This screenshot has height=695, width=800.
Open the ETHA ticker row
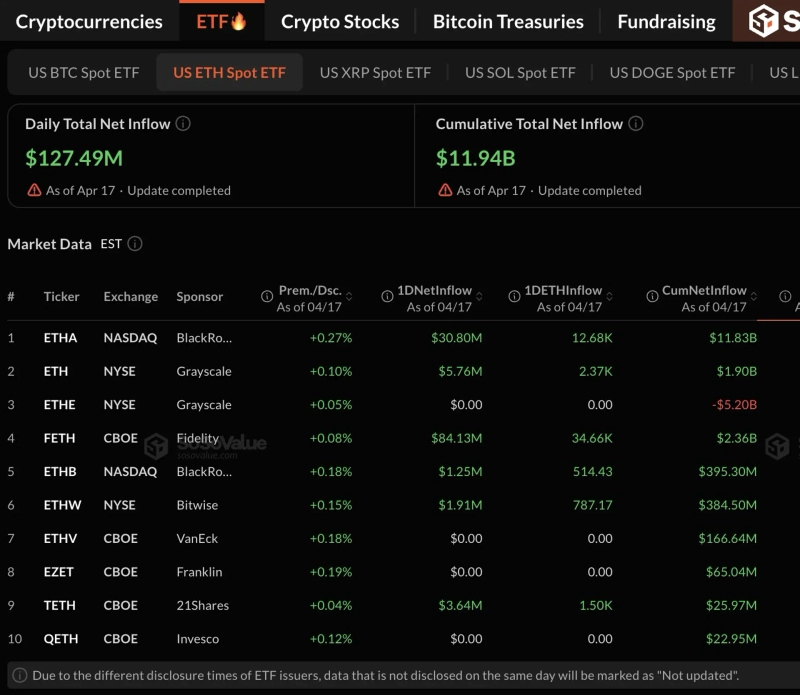click(60, 338)
